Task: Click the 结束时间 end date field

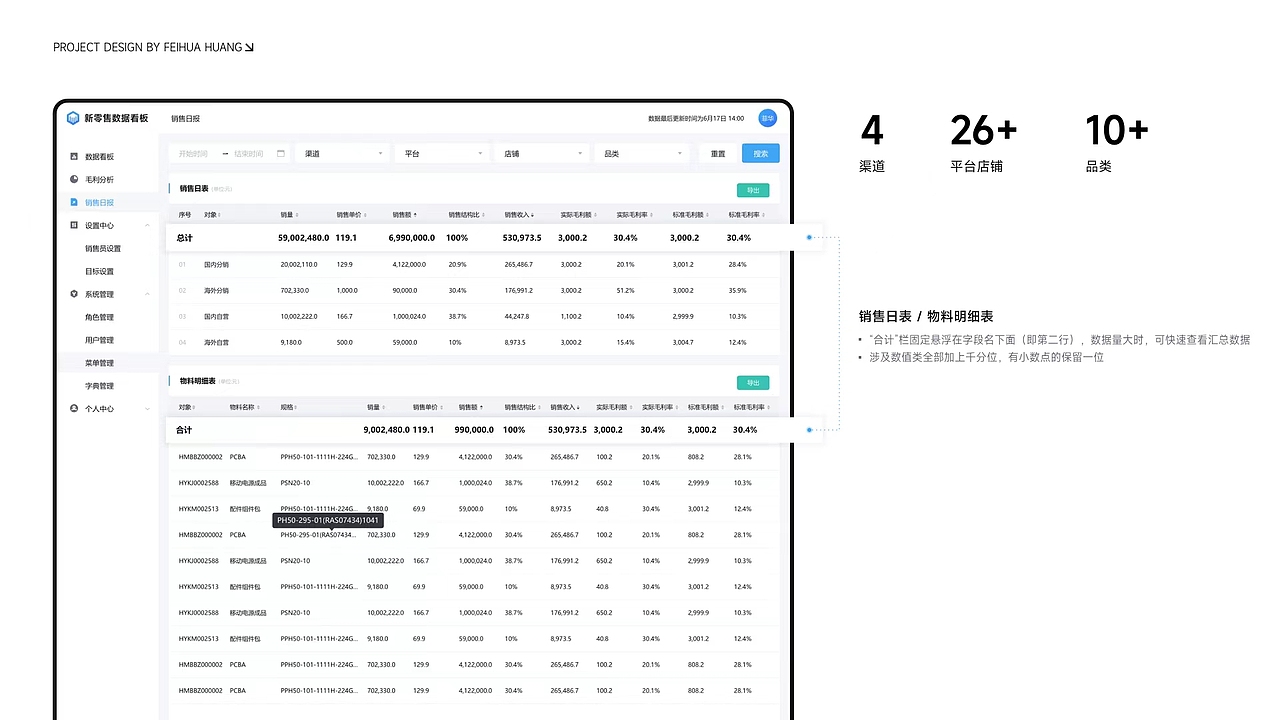Action: (248, 154)
